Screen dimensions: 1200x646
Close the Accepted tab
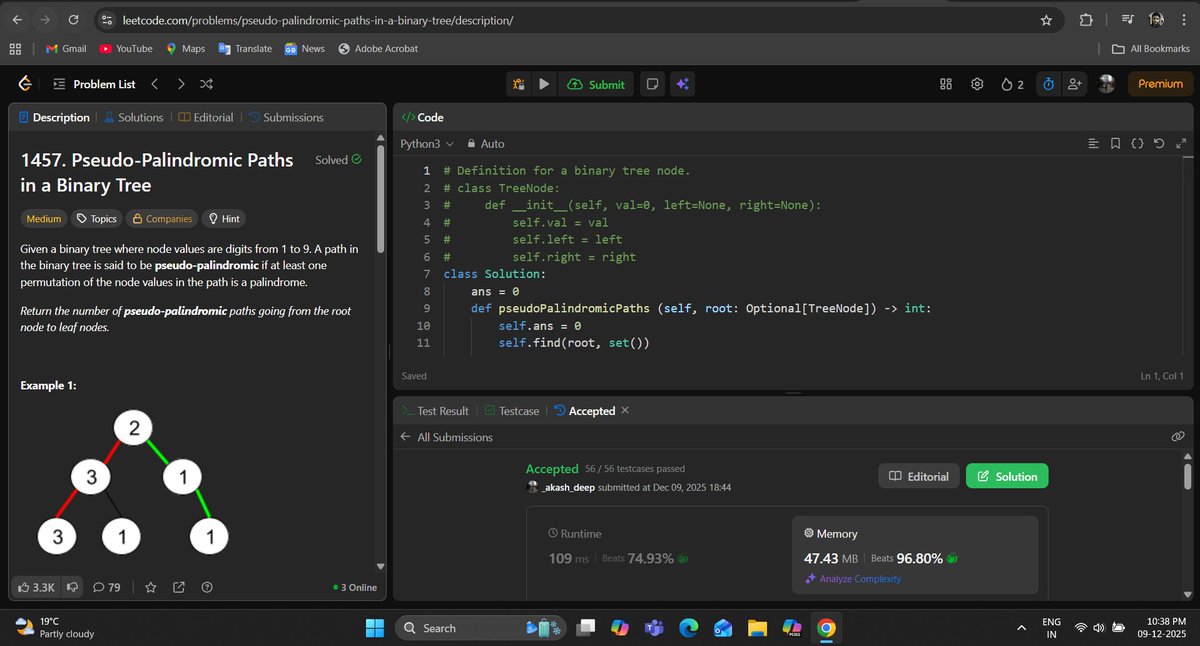[x=625, y=411]
